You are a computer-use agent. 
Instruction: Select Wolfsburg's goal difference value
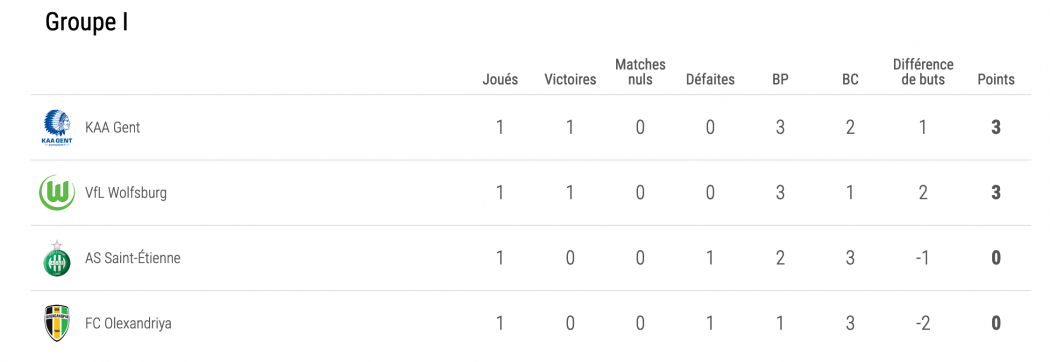pyautogui.click(x=923, y=193)
